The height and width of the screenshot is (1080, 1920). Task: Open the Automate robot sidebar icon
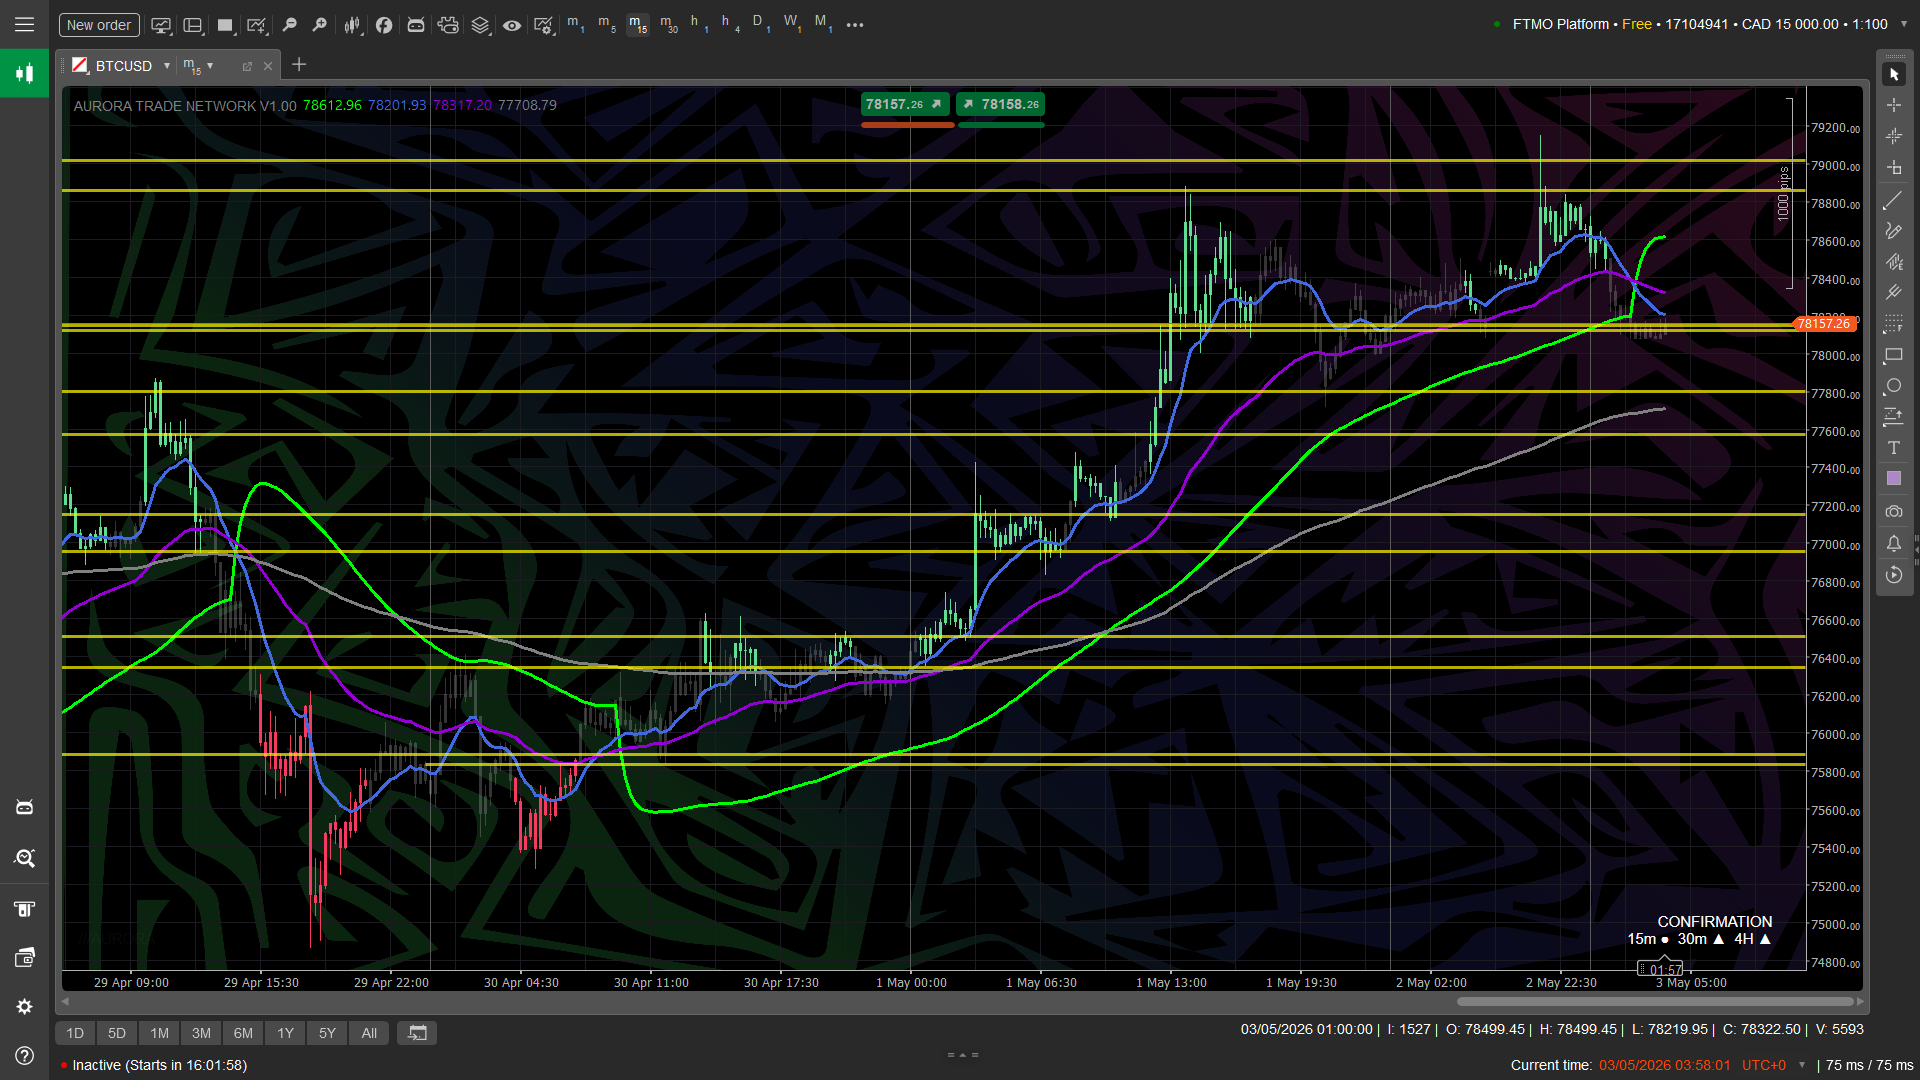pos(24,807)
